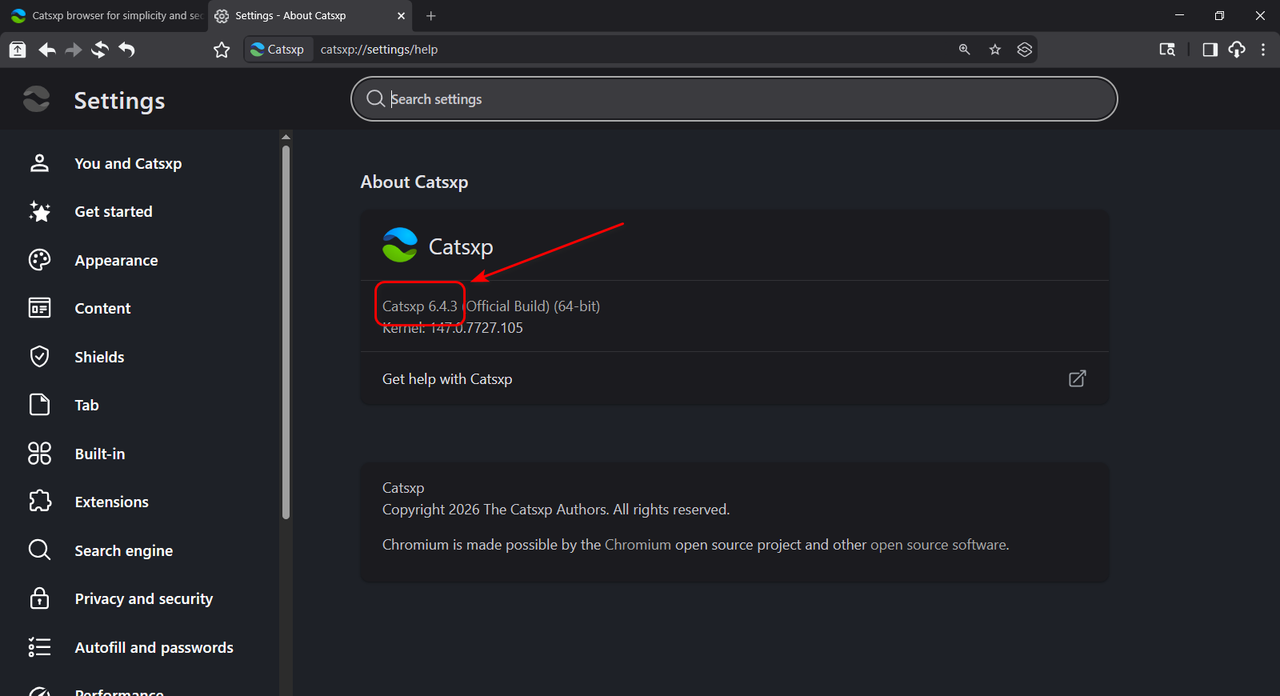Open the Chromium project link
Viewport: 1280px width, 696px height.
click(638, 545)
